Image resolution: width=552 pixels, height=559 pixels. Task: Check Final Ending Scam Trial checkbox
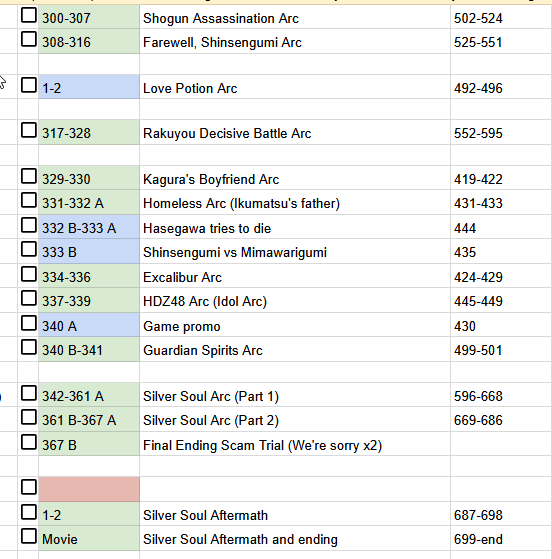click(x=29, y=442)
